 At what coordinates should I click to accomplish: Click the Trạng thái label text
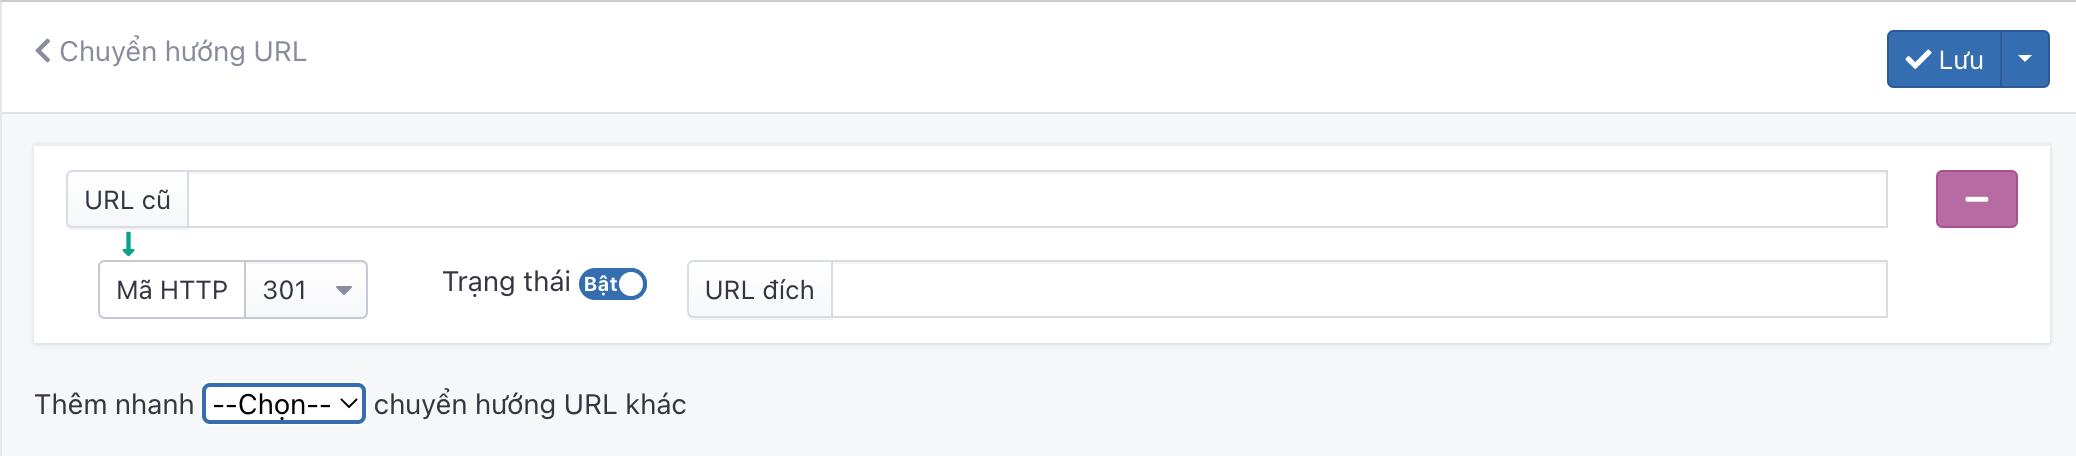tap(506, 282)
